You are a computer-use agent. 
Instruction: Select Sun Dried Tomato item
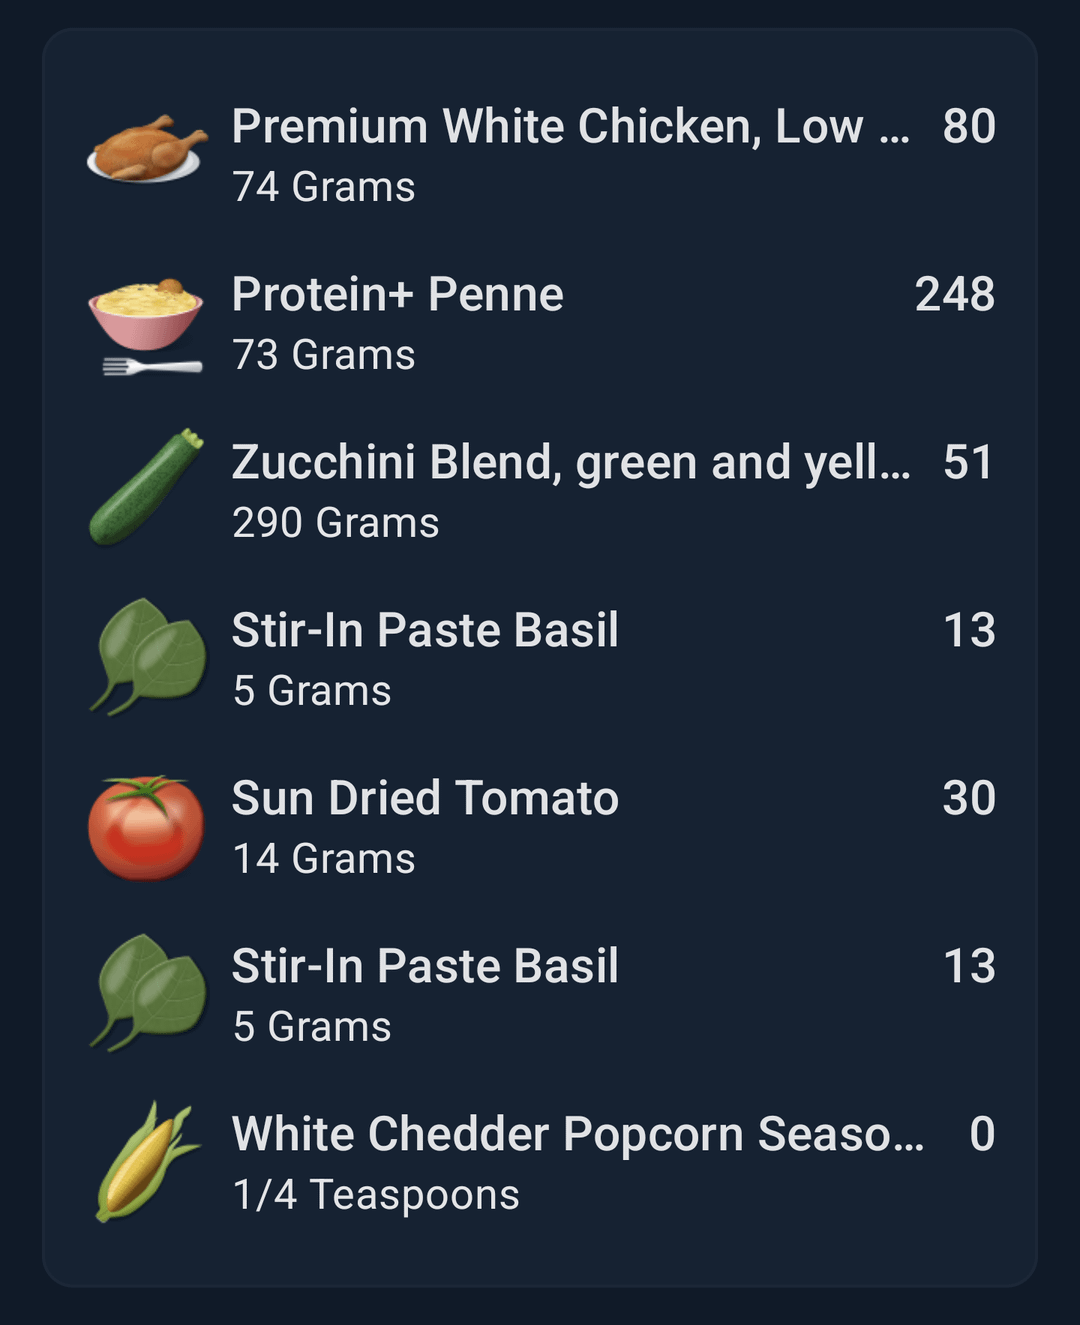[540, 828]
